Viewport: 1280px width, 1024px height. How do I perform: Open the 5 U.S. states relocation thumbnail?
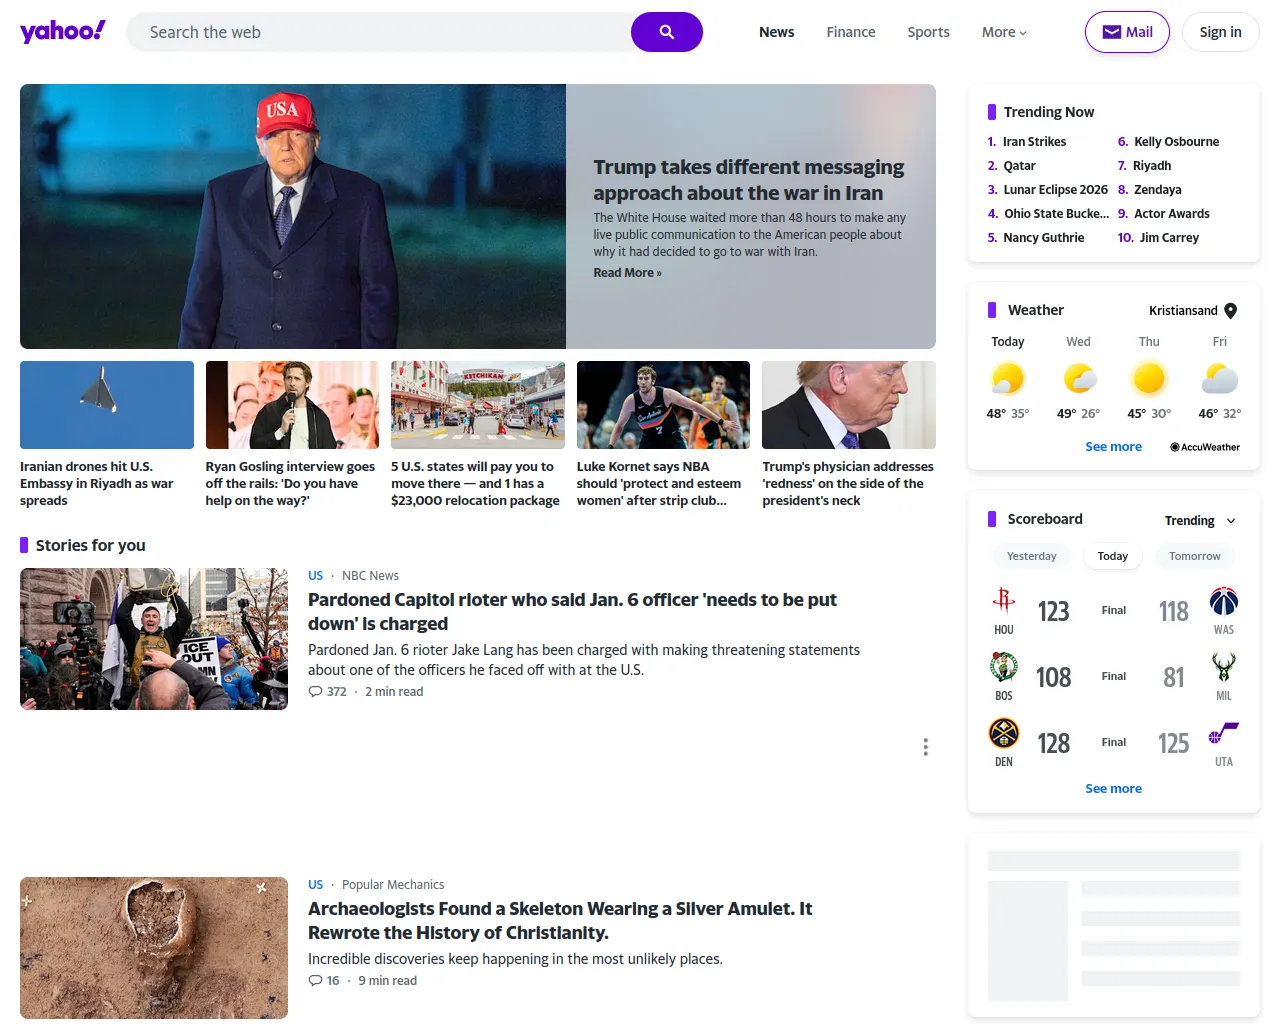click(x=478, y=405)
